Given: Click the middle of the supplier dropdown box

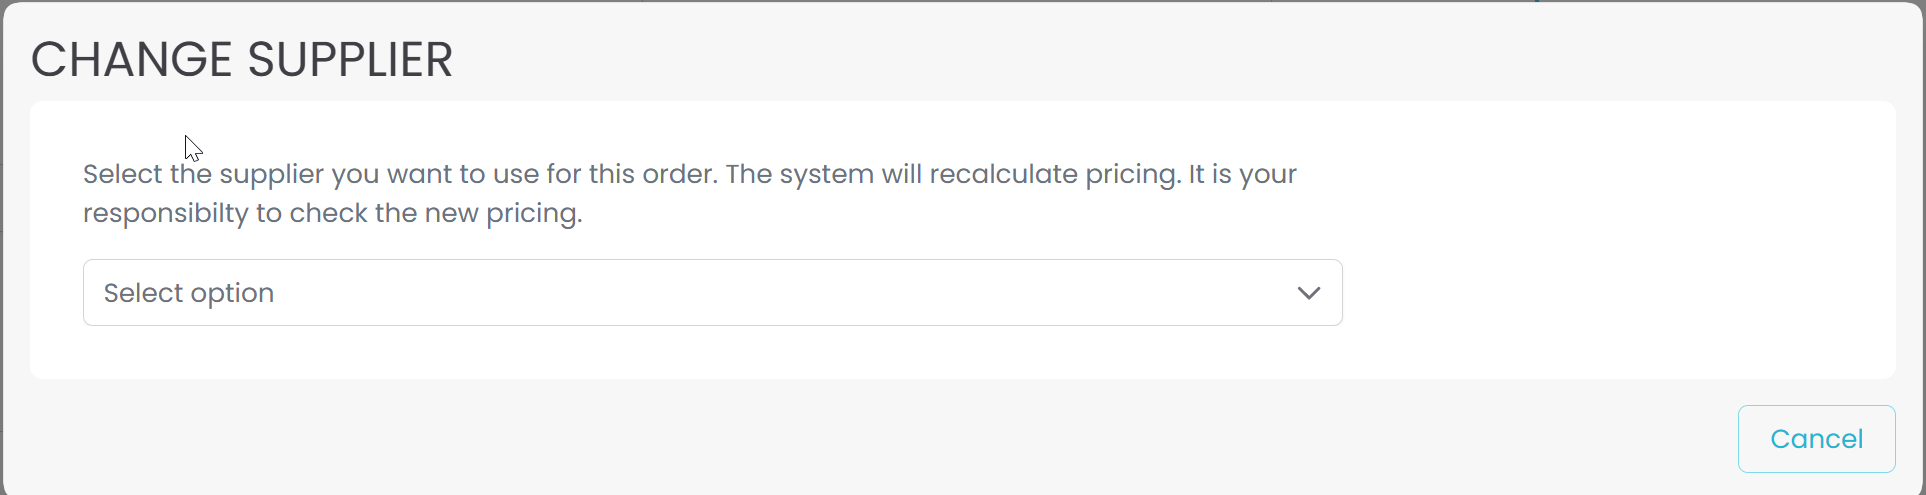Looking at the screenshot, I should (712, 293).
